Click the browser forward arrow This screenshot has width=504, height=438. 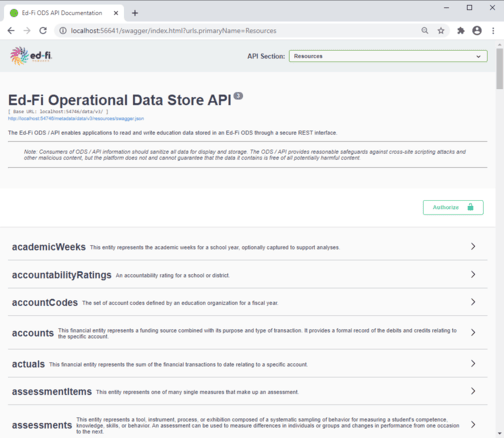click(27, 31)
